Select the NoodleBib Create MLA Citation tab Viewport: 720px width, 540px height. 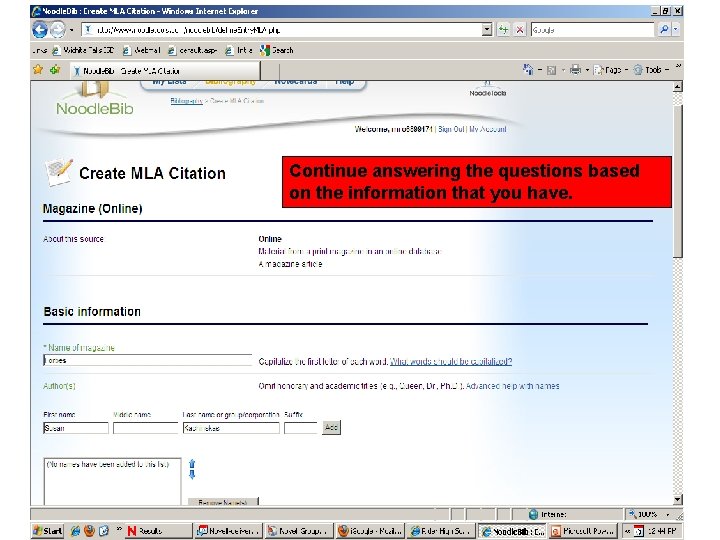[x=166, y=71]
